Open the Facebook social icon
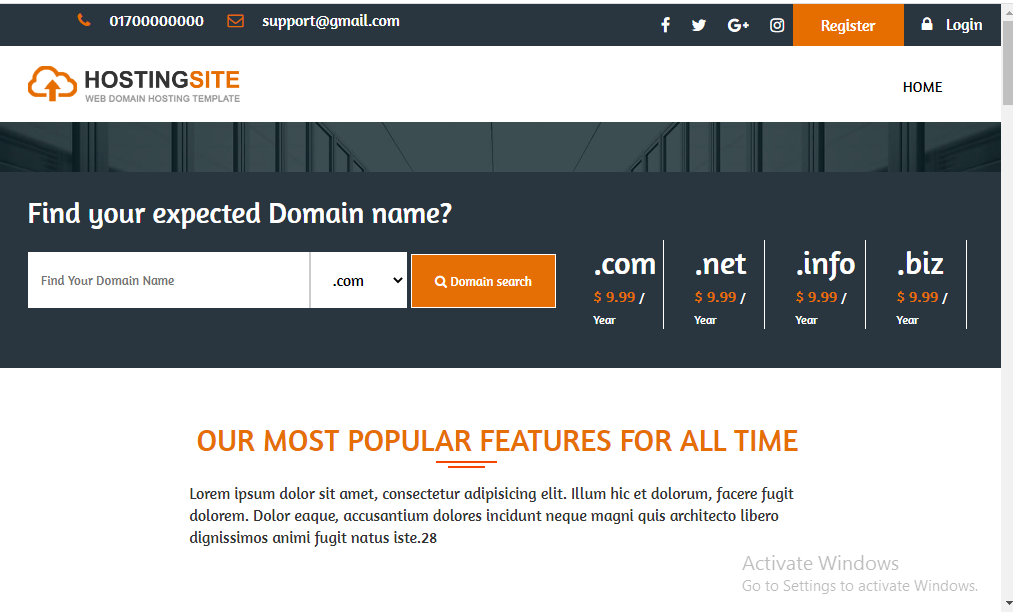 pos(665,25)
